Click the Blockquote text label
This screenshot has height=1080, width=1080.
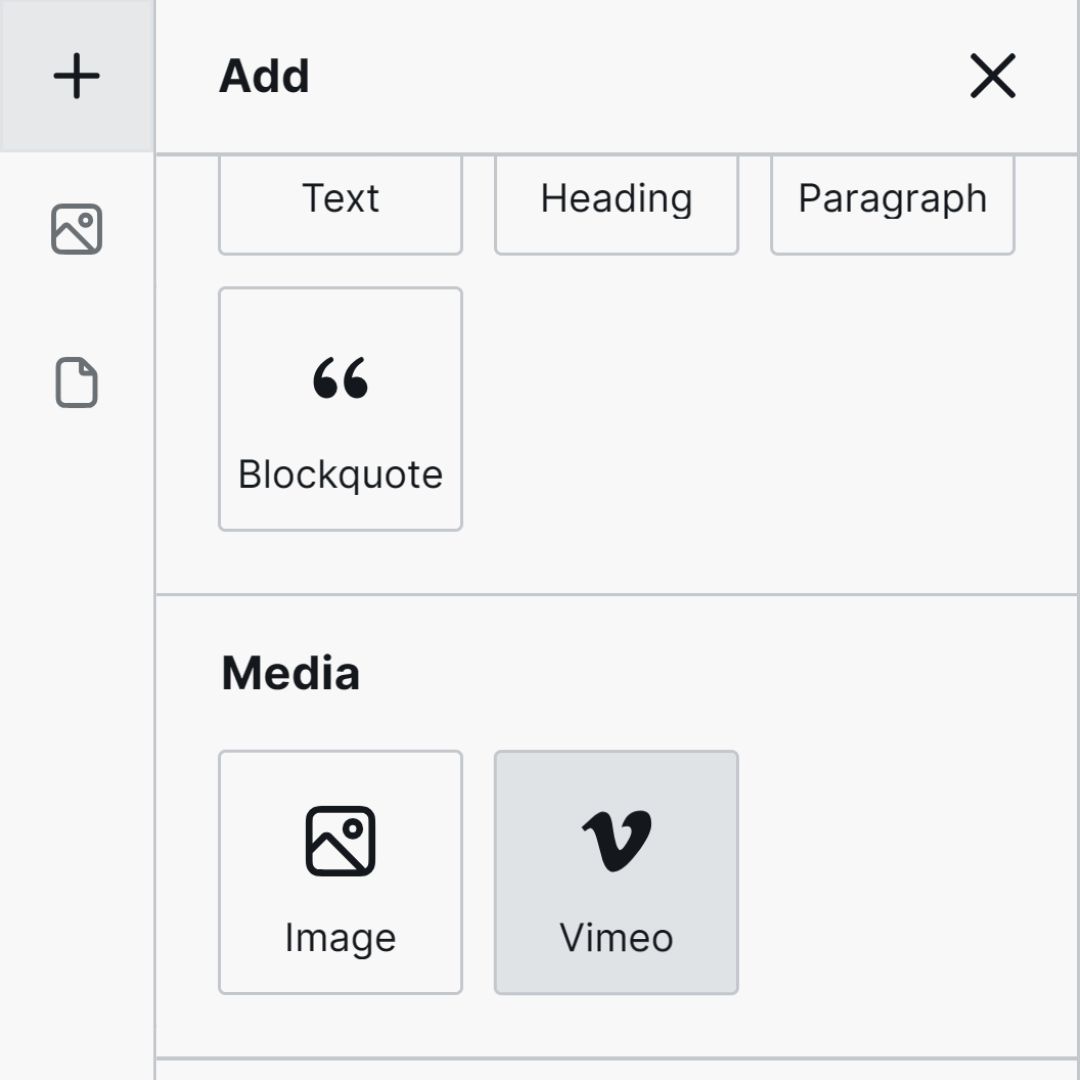(340, 475)
